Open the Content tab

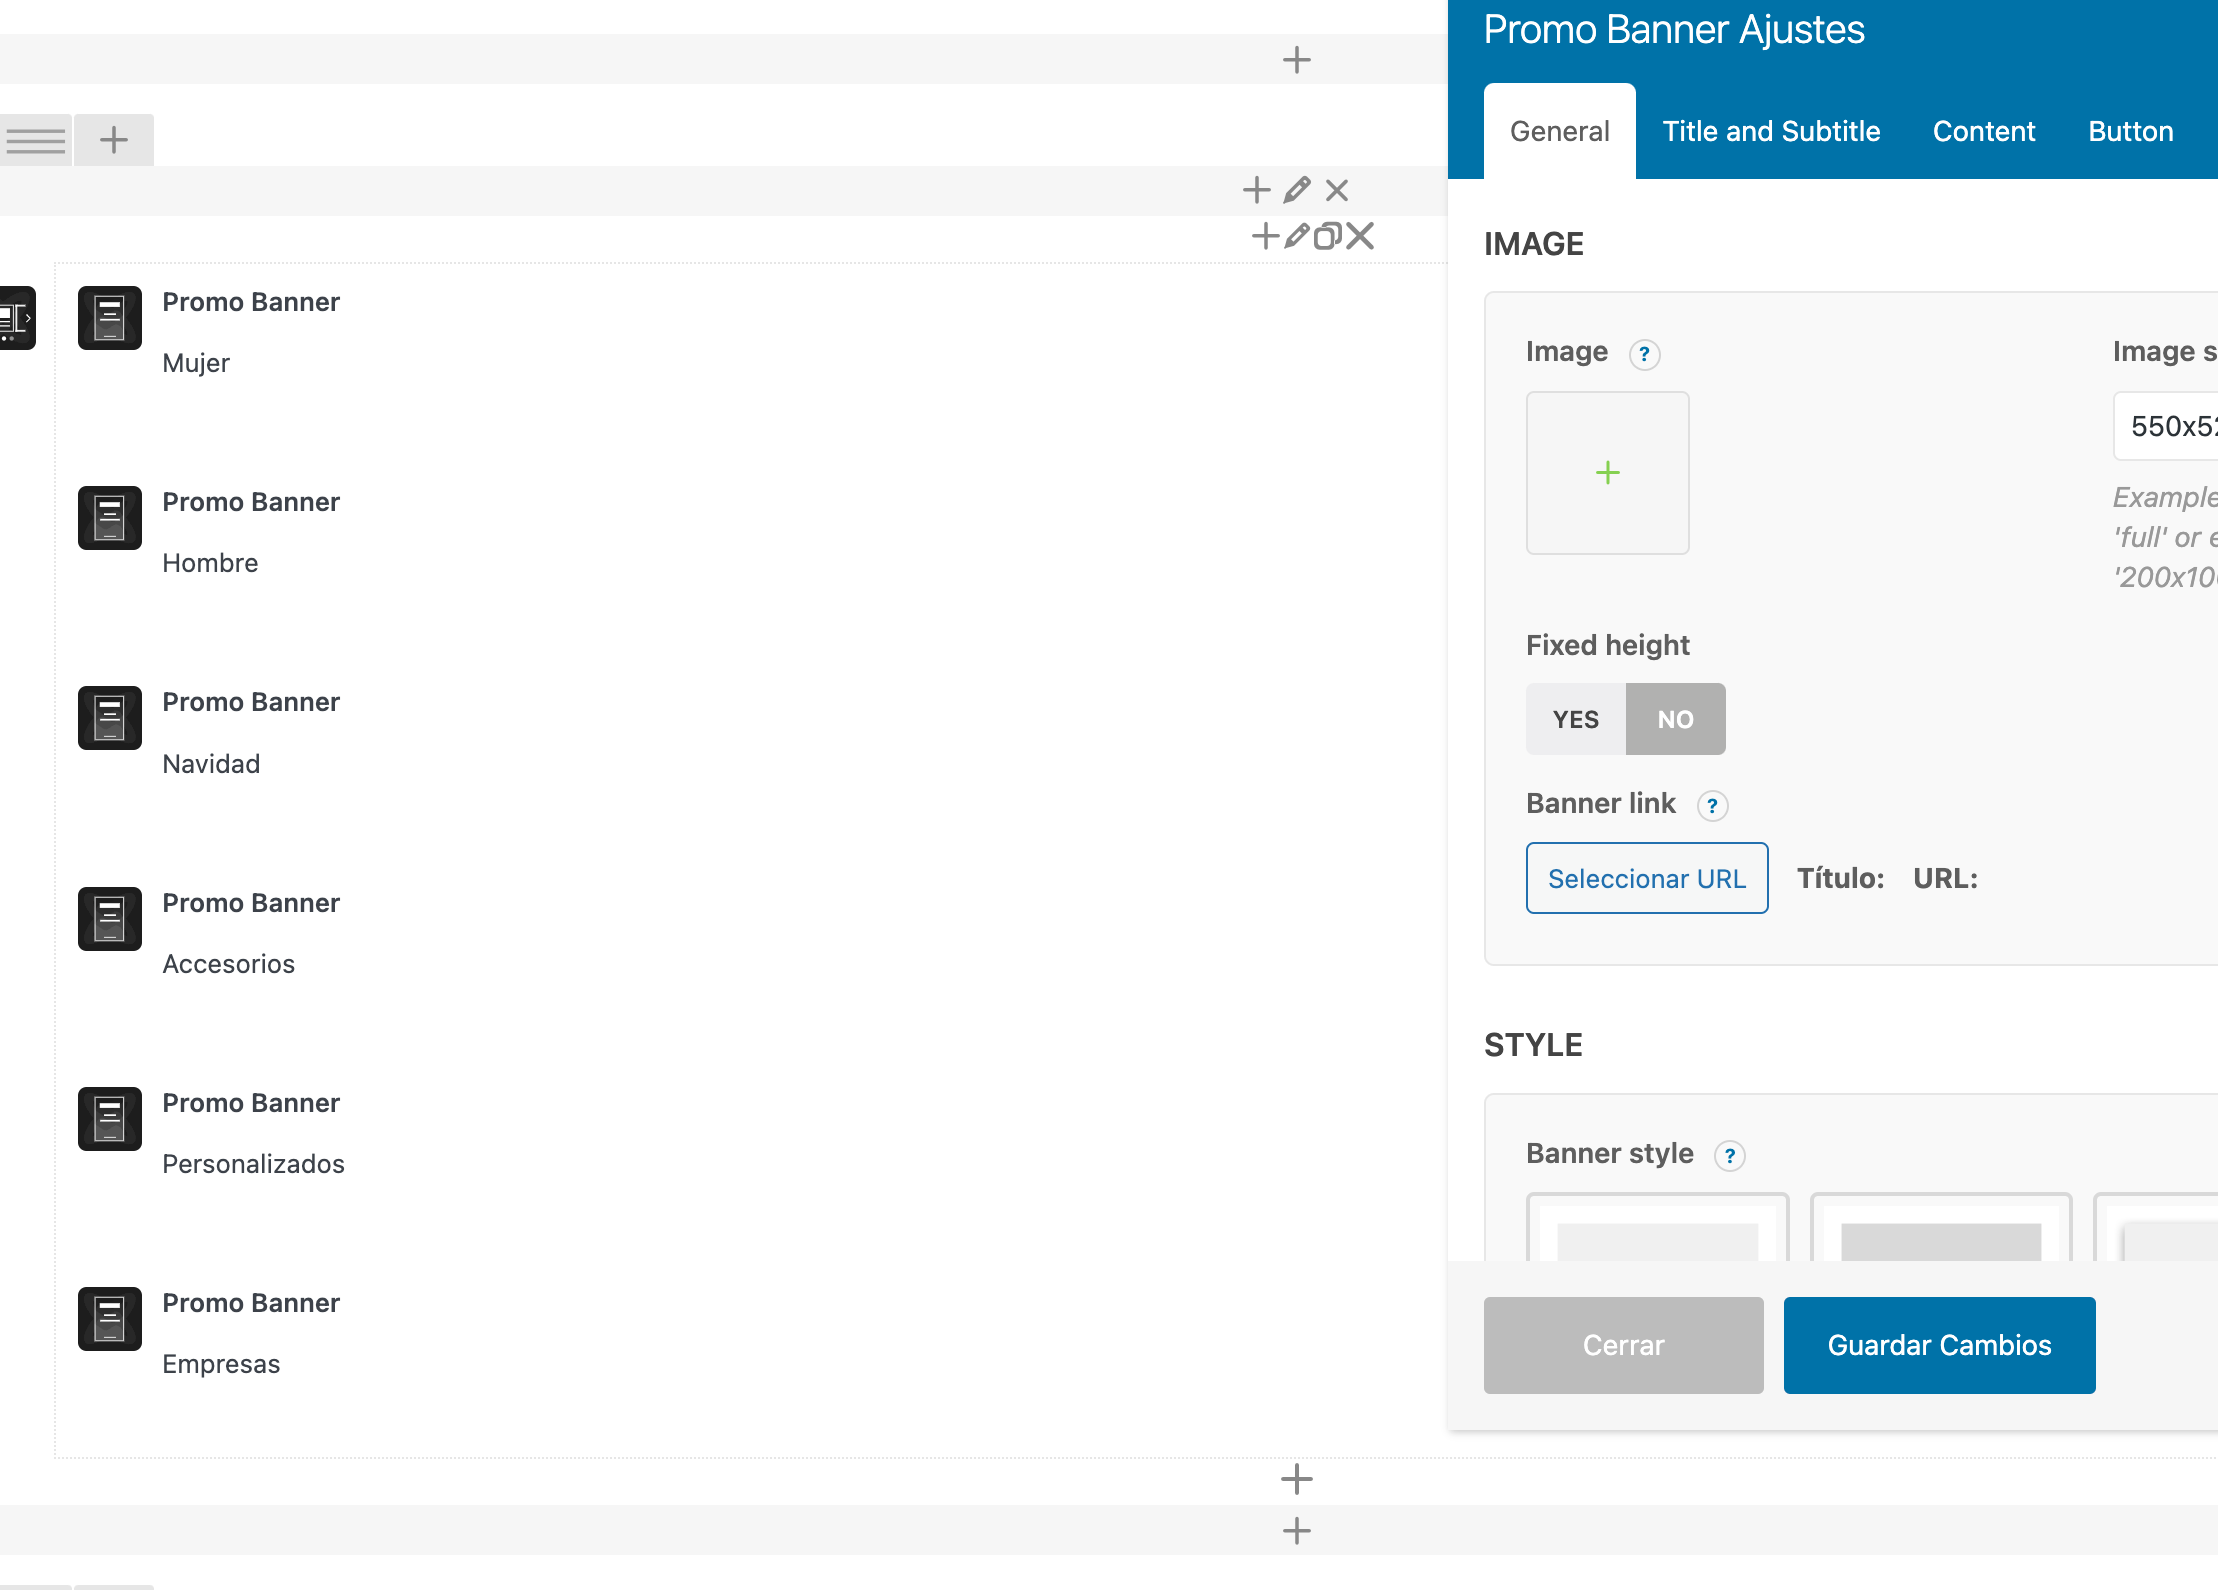click(1984, 132)
